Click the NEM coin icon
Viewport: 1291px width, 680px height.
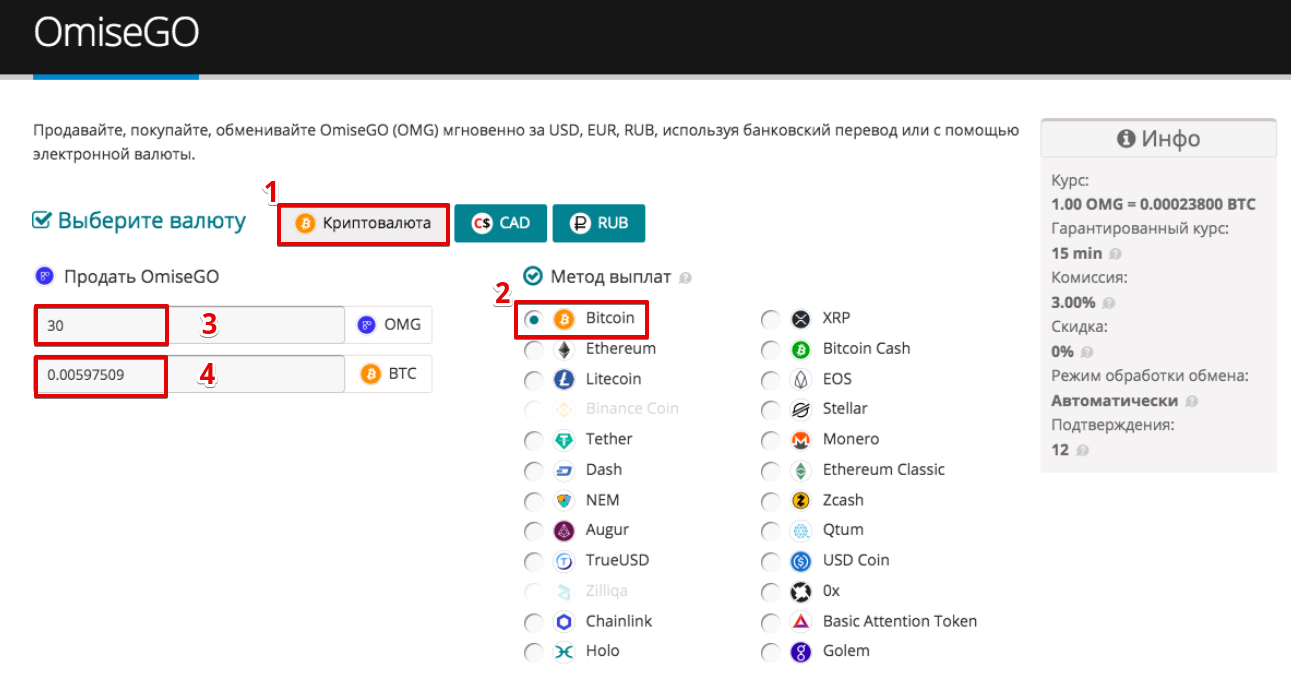click(x=564, y=500)
